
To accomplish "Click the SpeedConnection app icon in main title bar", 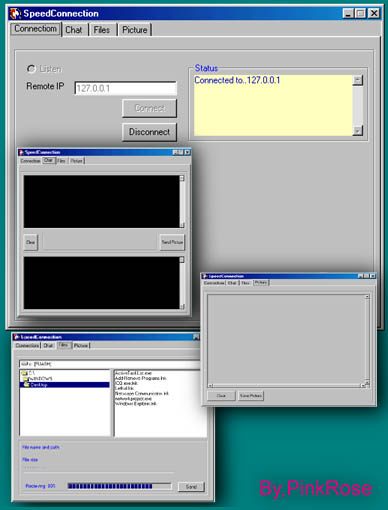I will 15,13.
